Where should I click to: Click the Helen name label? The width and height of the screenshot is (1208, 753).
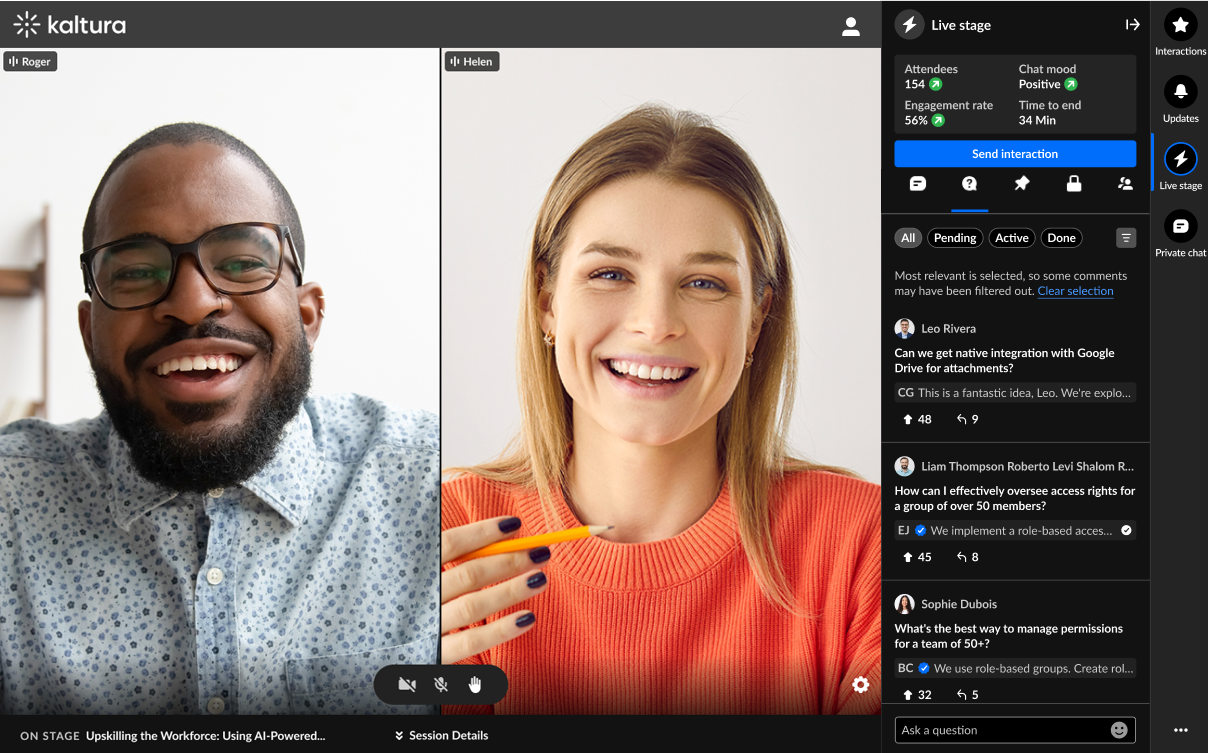click(472, 61)
